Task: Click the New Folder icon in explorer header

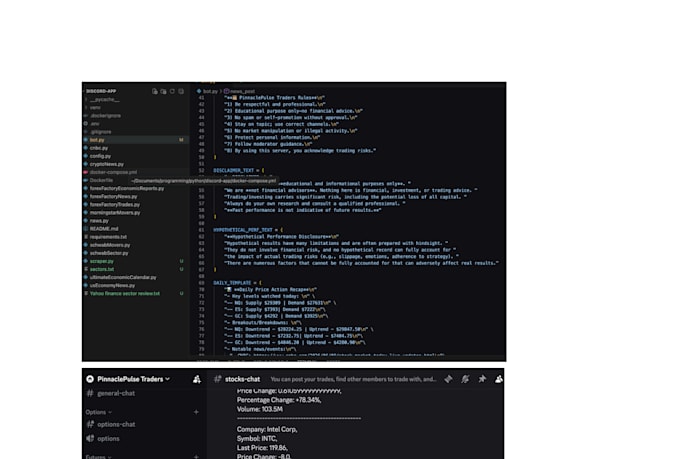Action: click(x=163, y=91)
